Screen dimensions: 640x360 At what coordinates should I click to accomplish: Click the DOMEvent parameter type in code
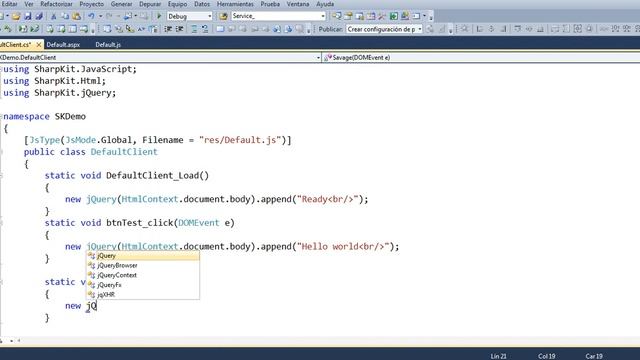[199, 223]
